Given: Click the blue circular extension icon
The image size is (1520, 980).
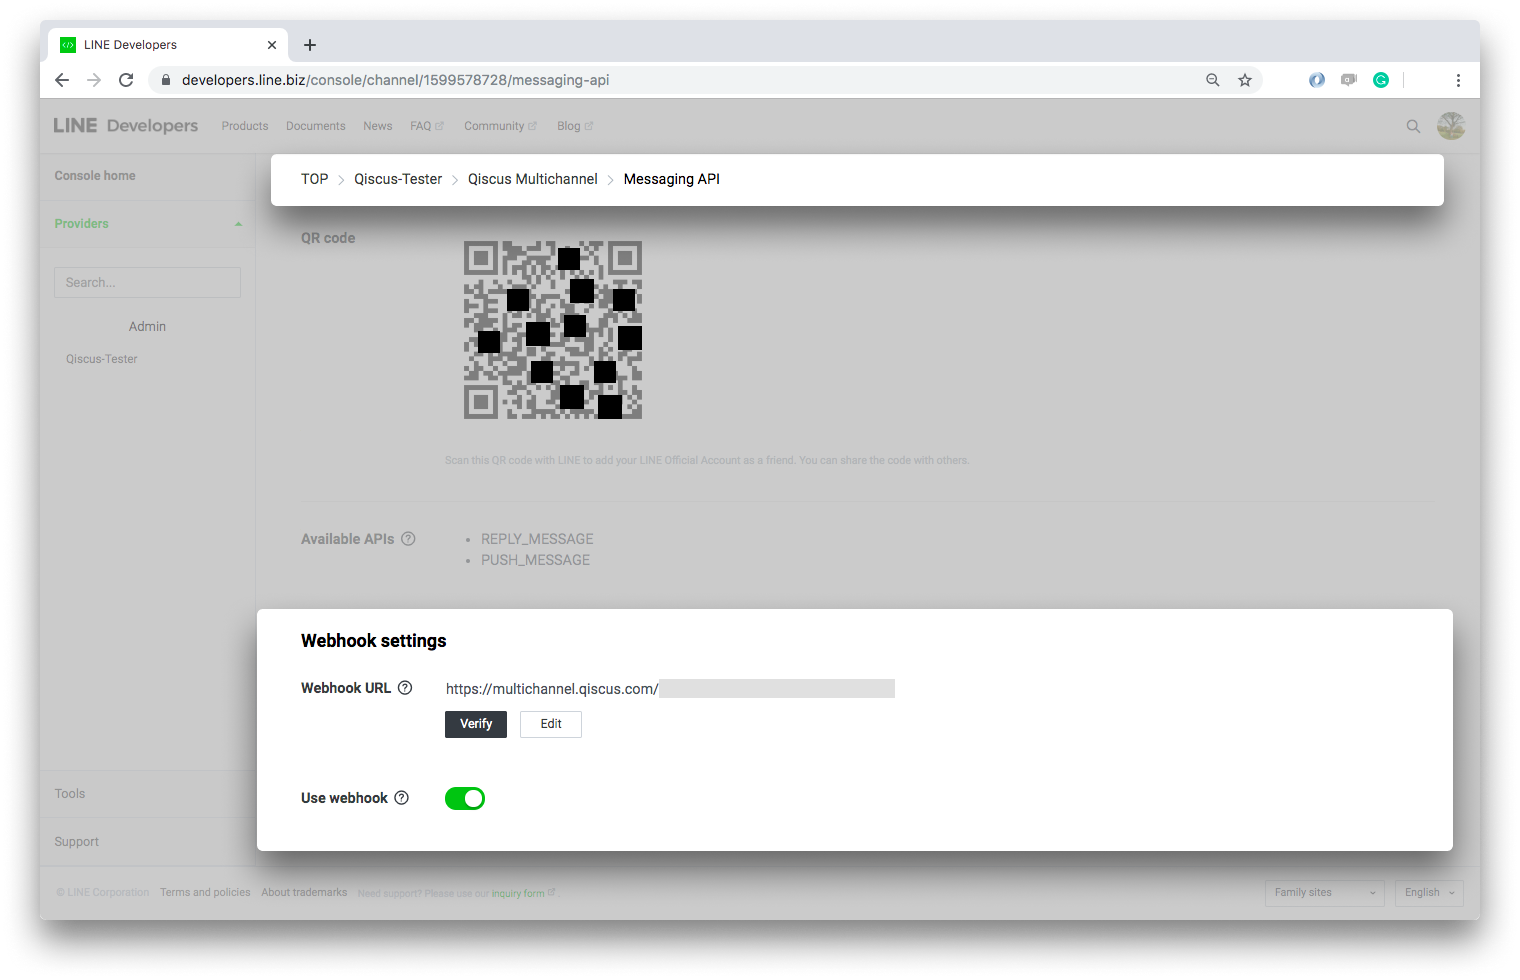Looking at the screenshot, I should pos(1317,80).
